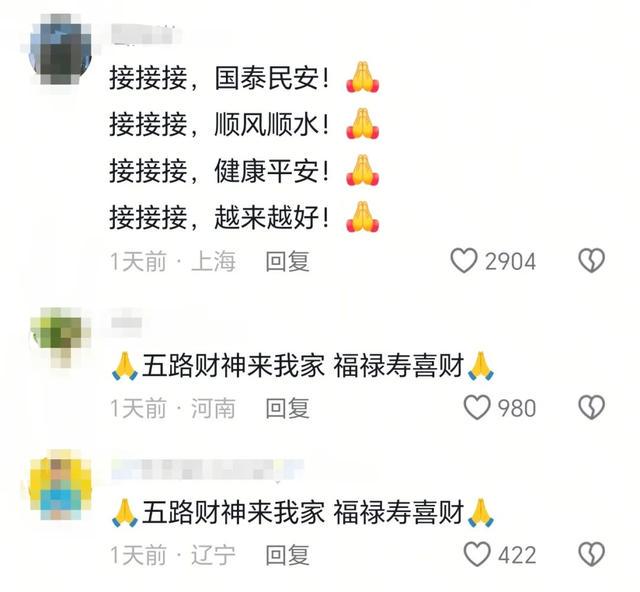Reply (回复) to the Shanghai comment
640x592 pixels.
tap(288, 261)
